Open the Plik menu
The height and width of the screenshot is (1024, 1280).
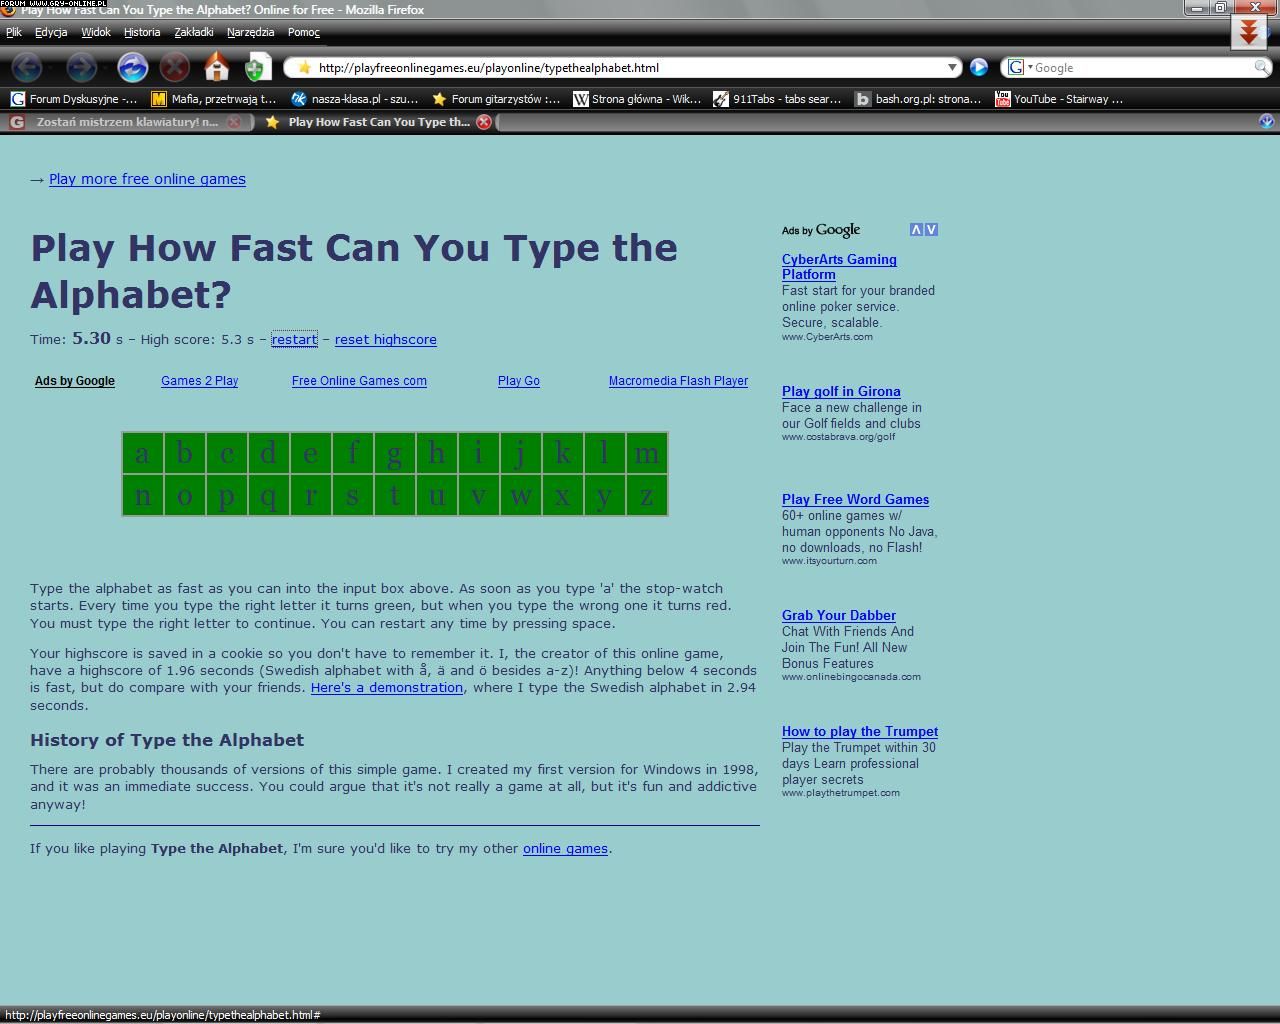click(x=14, y=32)
